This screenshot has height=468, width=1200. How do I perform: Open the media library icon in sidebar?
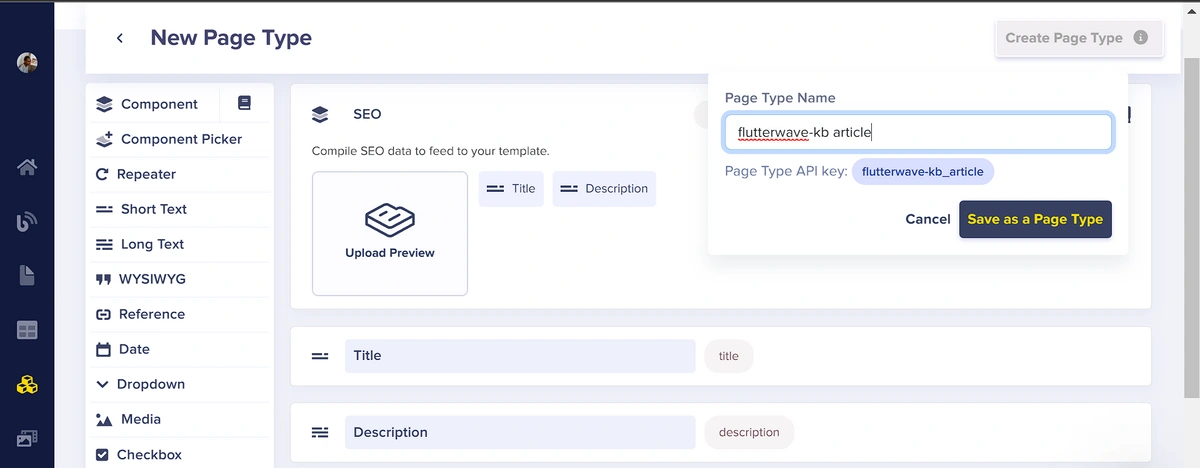click(27, 438)
